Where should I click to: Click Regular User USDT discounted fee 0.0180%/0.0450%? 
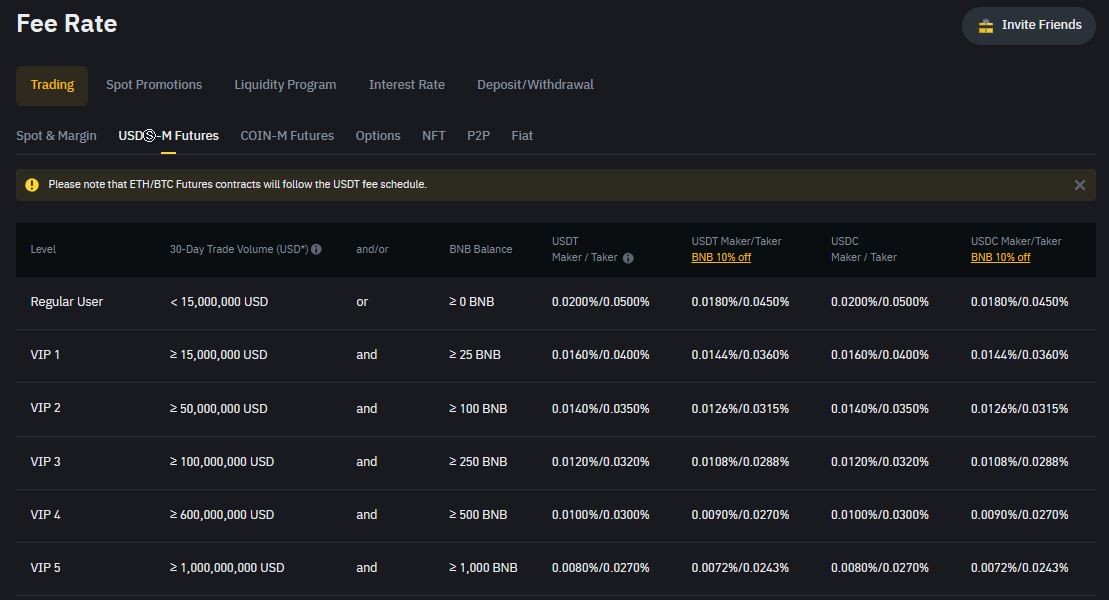(x=740, y=302)
